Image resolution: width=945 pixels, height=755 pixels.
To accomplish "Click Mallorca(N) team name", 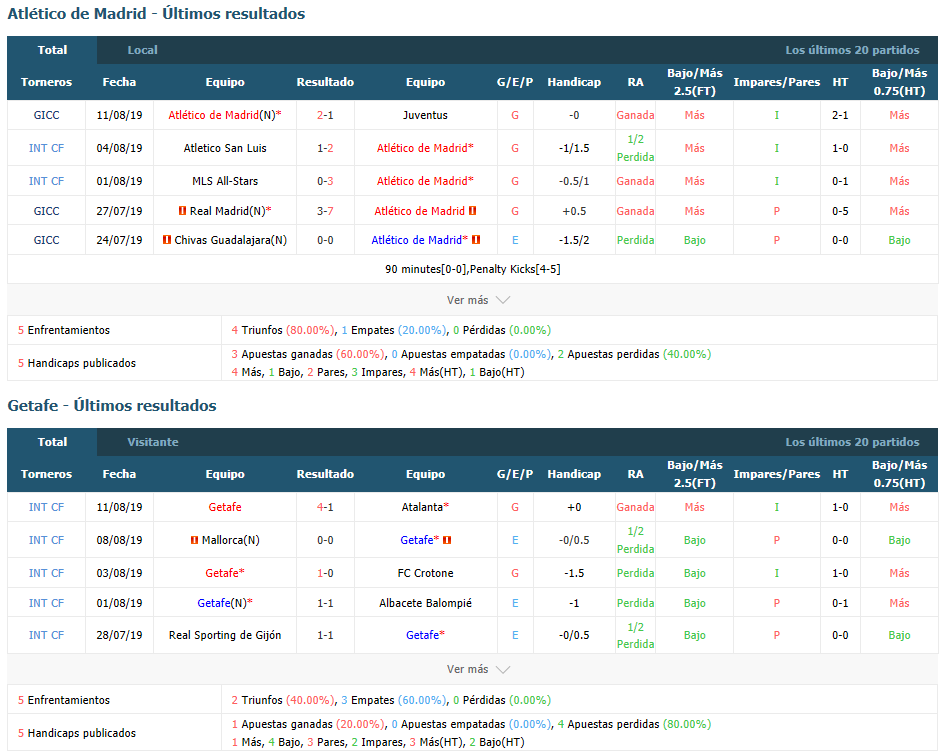I will [231, 540].
